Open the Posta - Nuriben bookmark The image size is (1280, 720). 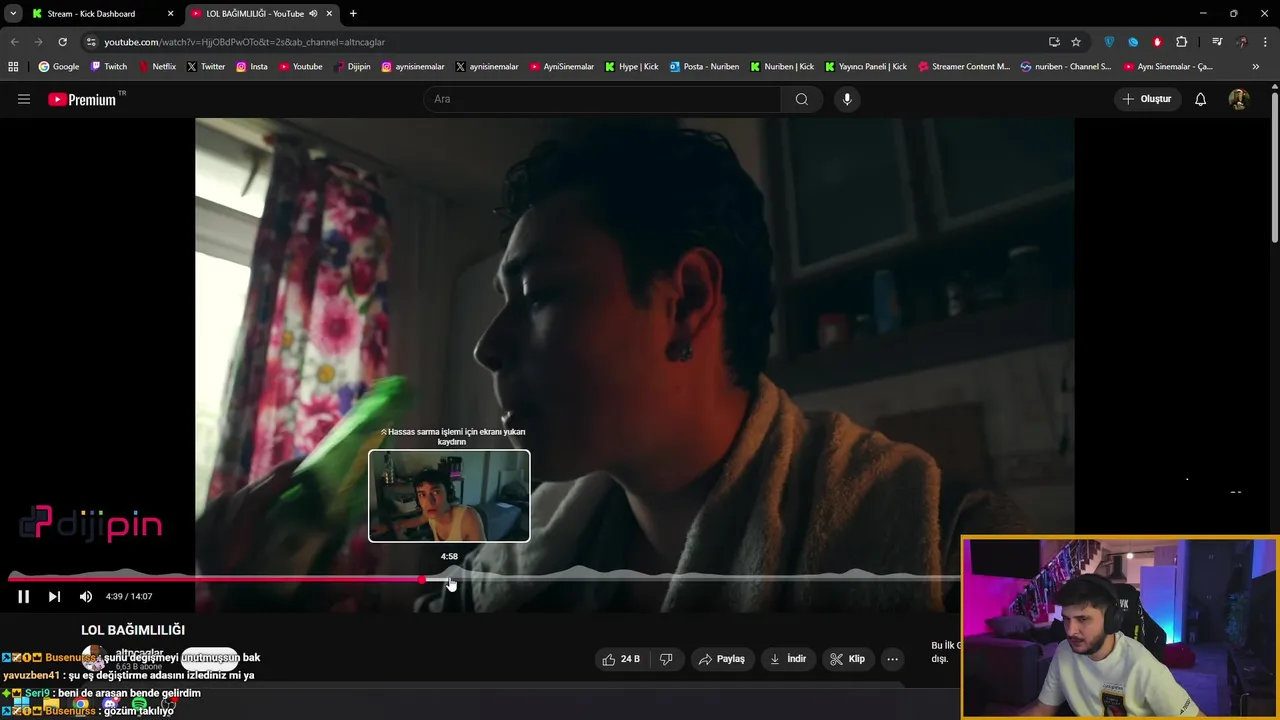(x=704, y=67)
